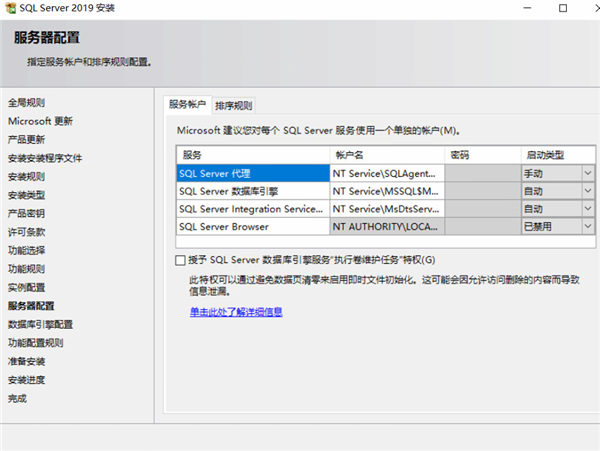This screenshot has width=600, height=451.
Task: Click account name for SQL Server 数据库引擎
Action: (x=387, y=191)
